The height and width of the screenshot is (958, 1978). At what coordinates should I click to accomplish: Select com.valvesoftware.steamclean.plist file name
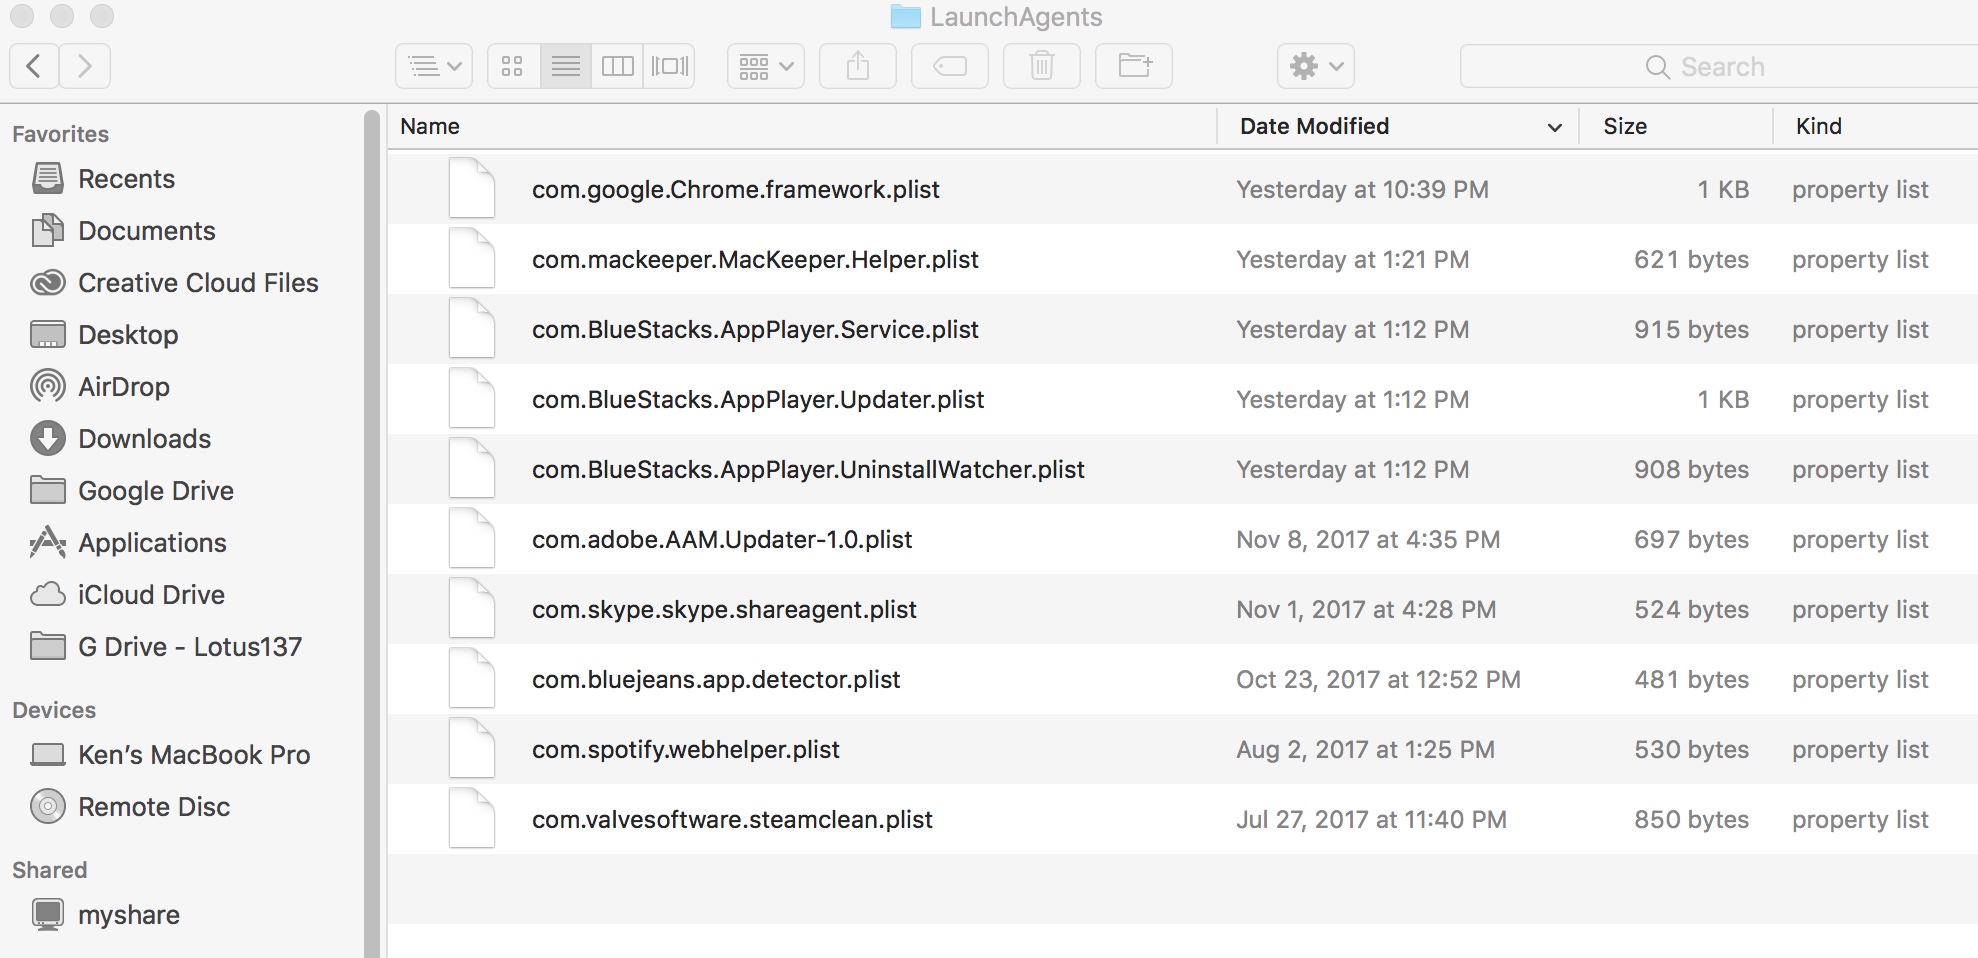[732, 820]
